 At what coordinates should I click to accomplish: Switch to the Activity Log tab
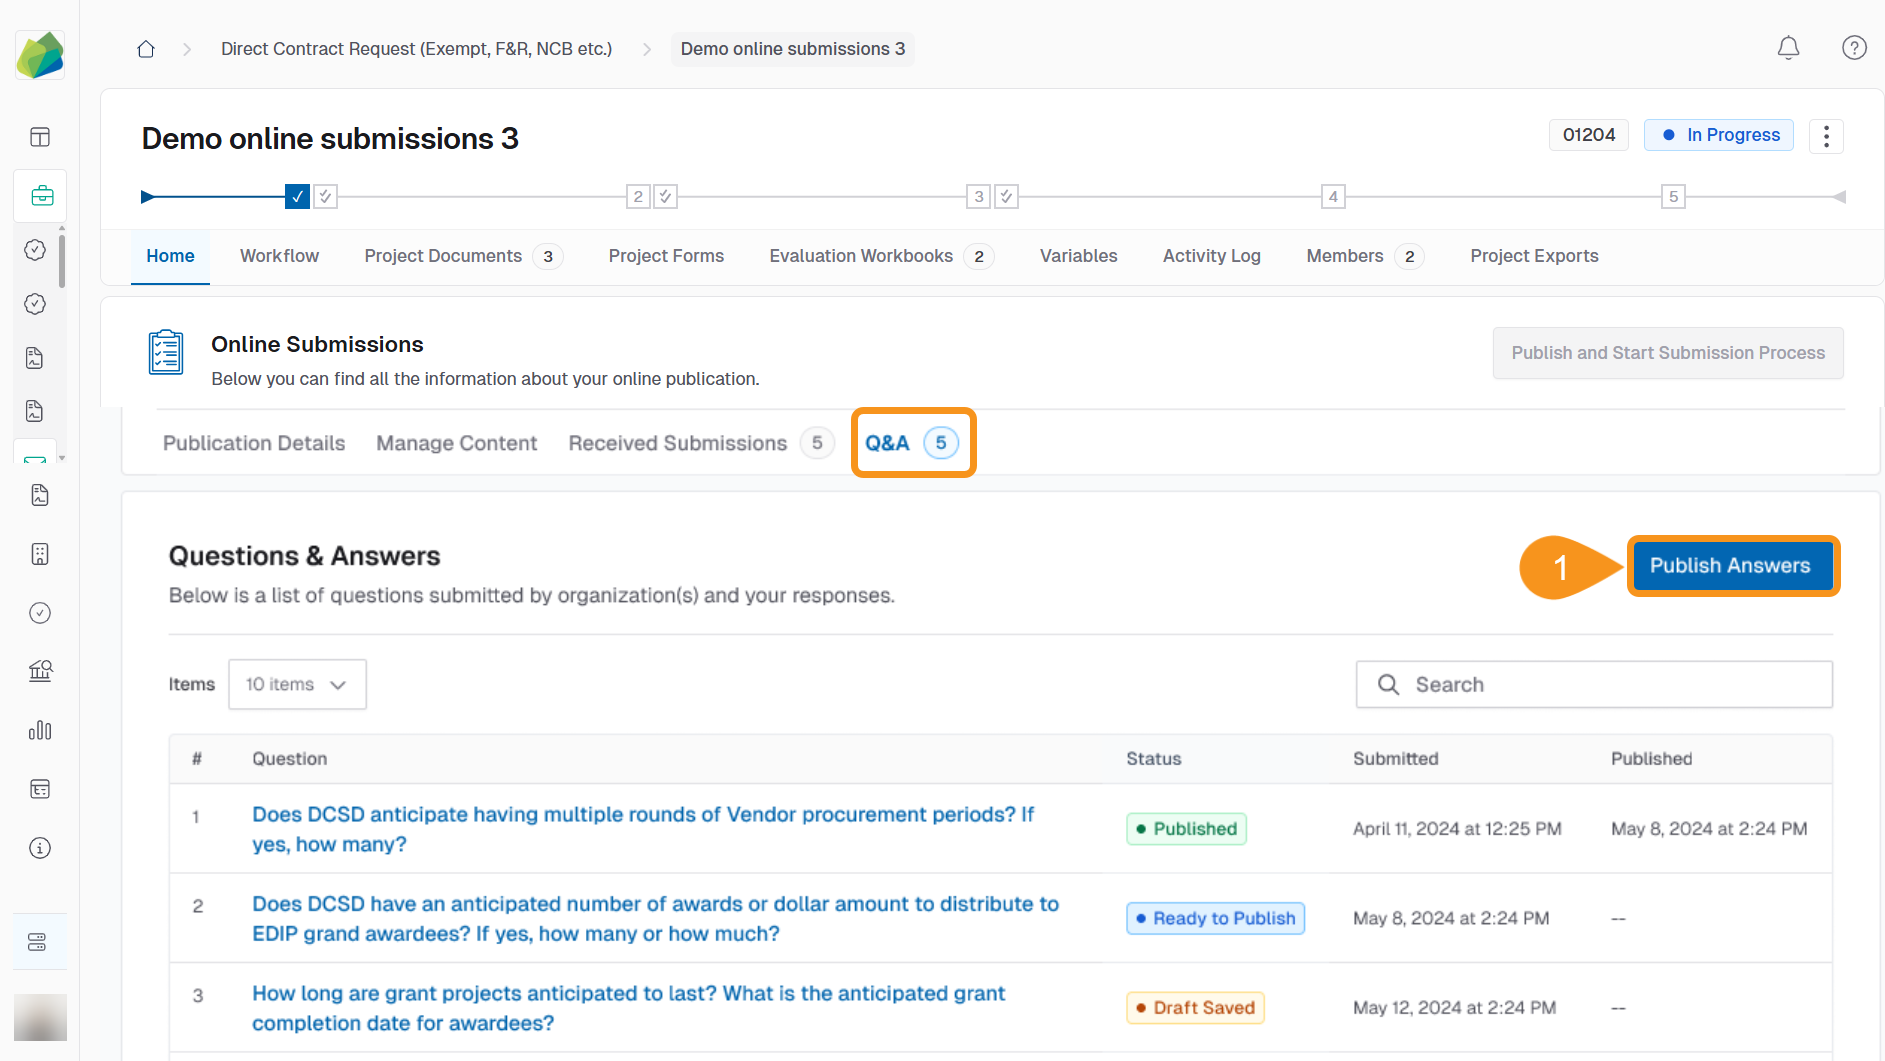[1211, 256]
